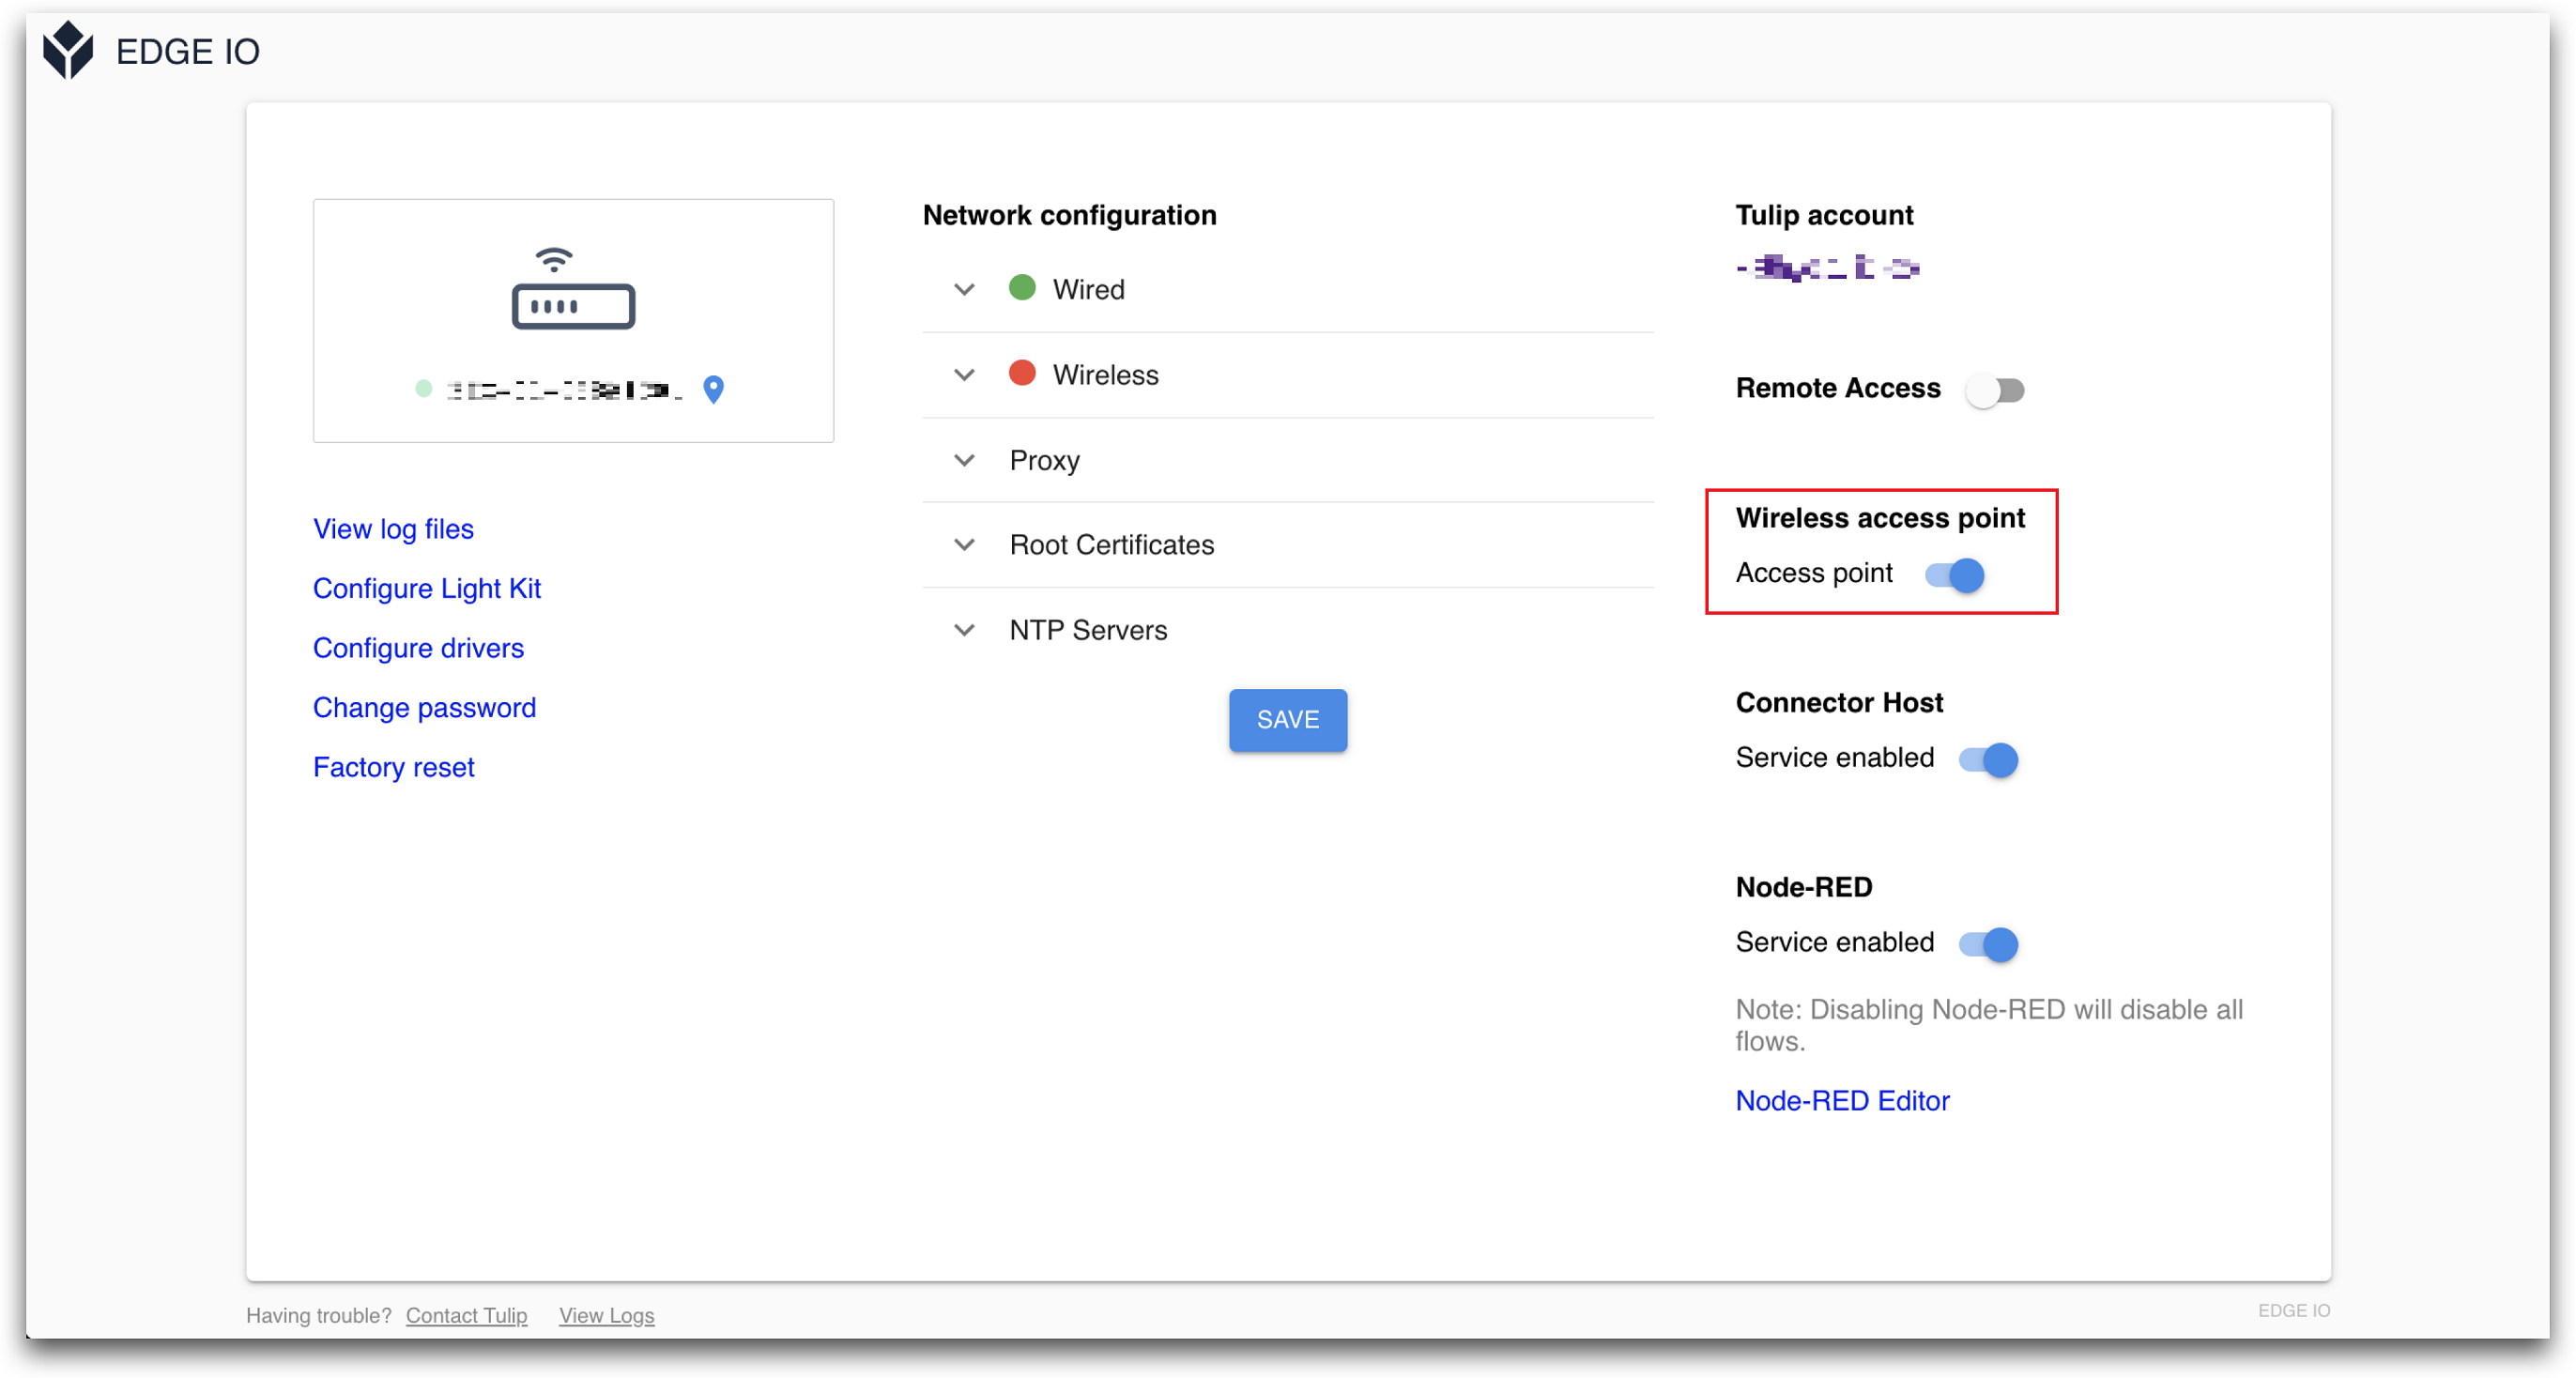Image resolution: width=2576 pixels, height=1378 pixels.
Task: Expand the NTP Servers chevron
Action: click(964, 630)
